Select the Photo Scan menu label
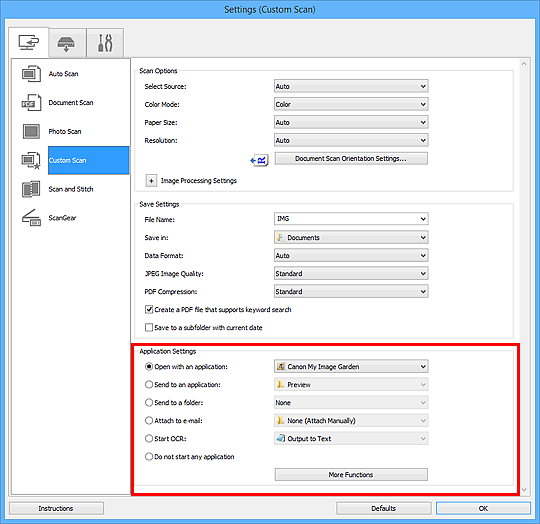The width and height of the screenshot is (540, 524). click(65, 132)
